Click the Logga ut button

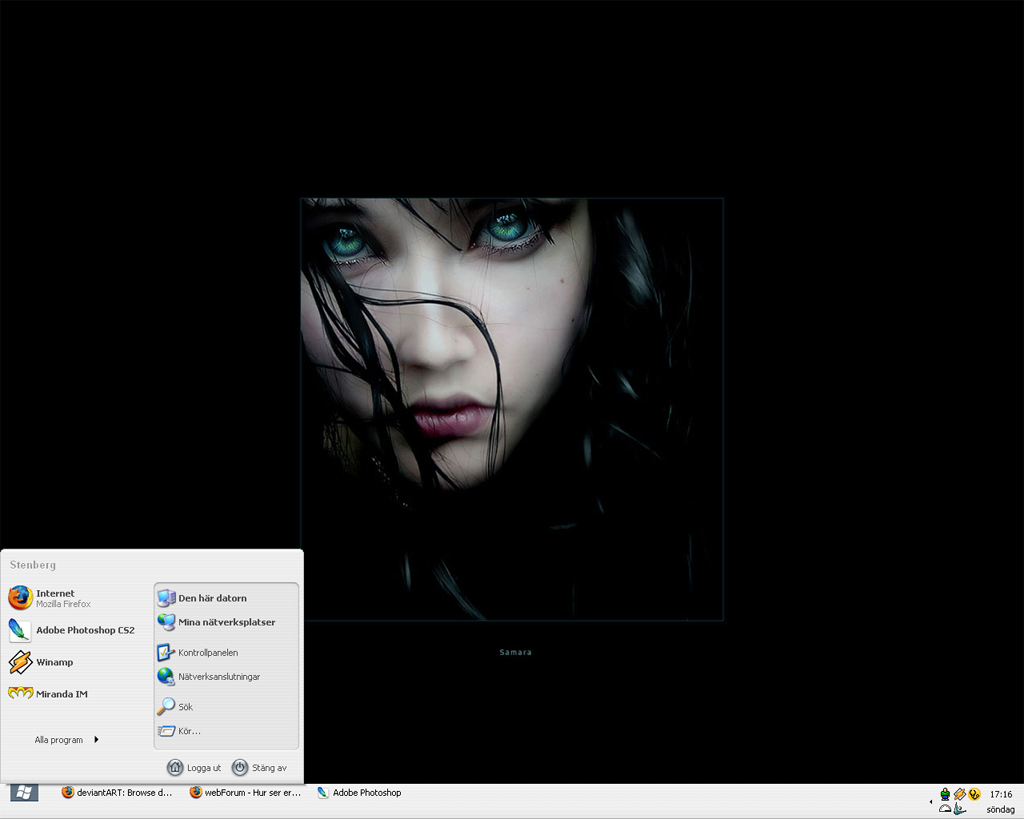pyautogui.click(x=194, y=767)
